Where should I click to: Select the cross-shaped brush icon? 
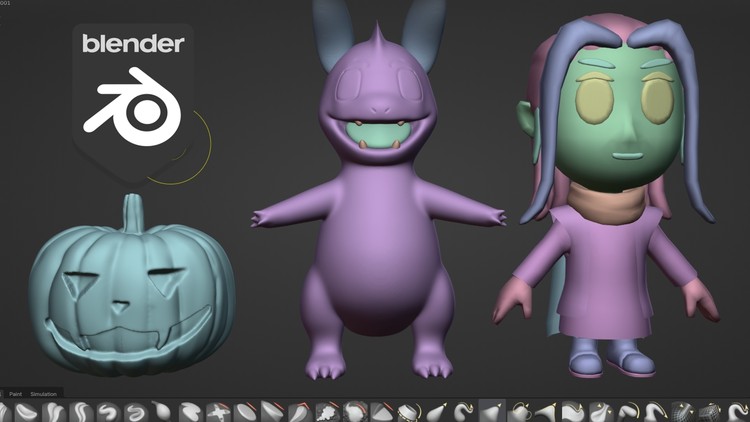coord(218,411)
